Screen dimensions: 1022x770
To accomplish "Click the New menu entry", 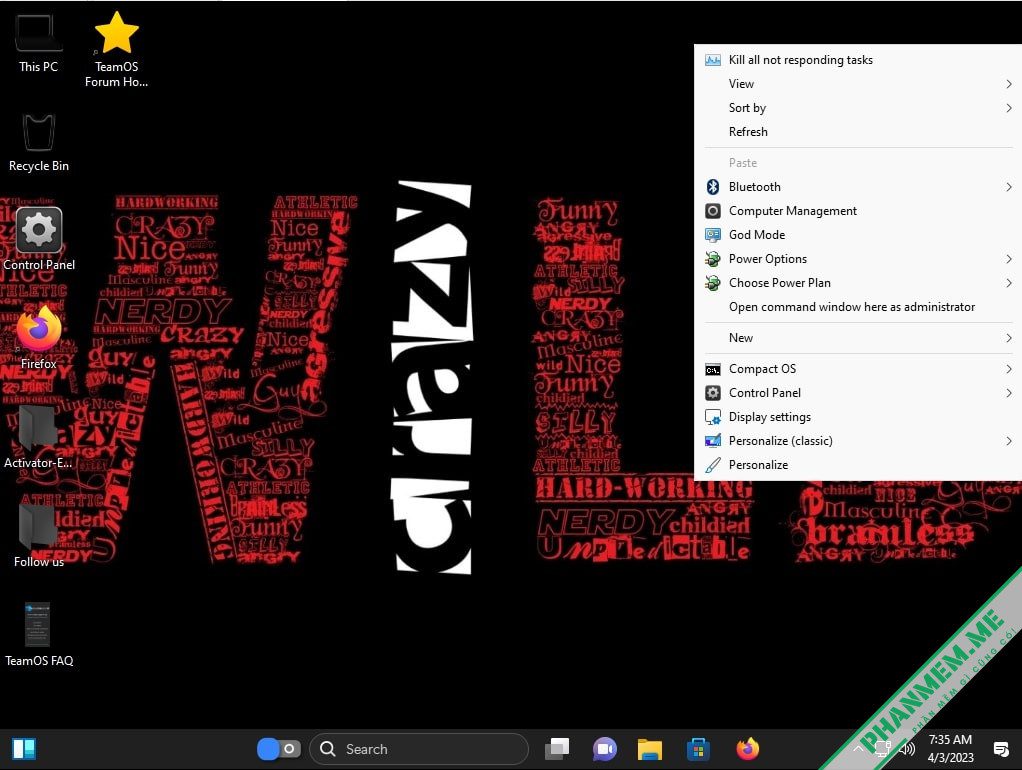I will [x=740, y=338].
